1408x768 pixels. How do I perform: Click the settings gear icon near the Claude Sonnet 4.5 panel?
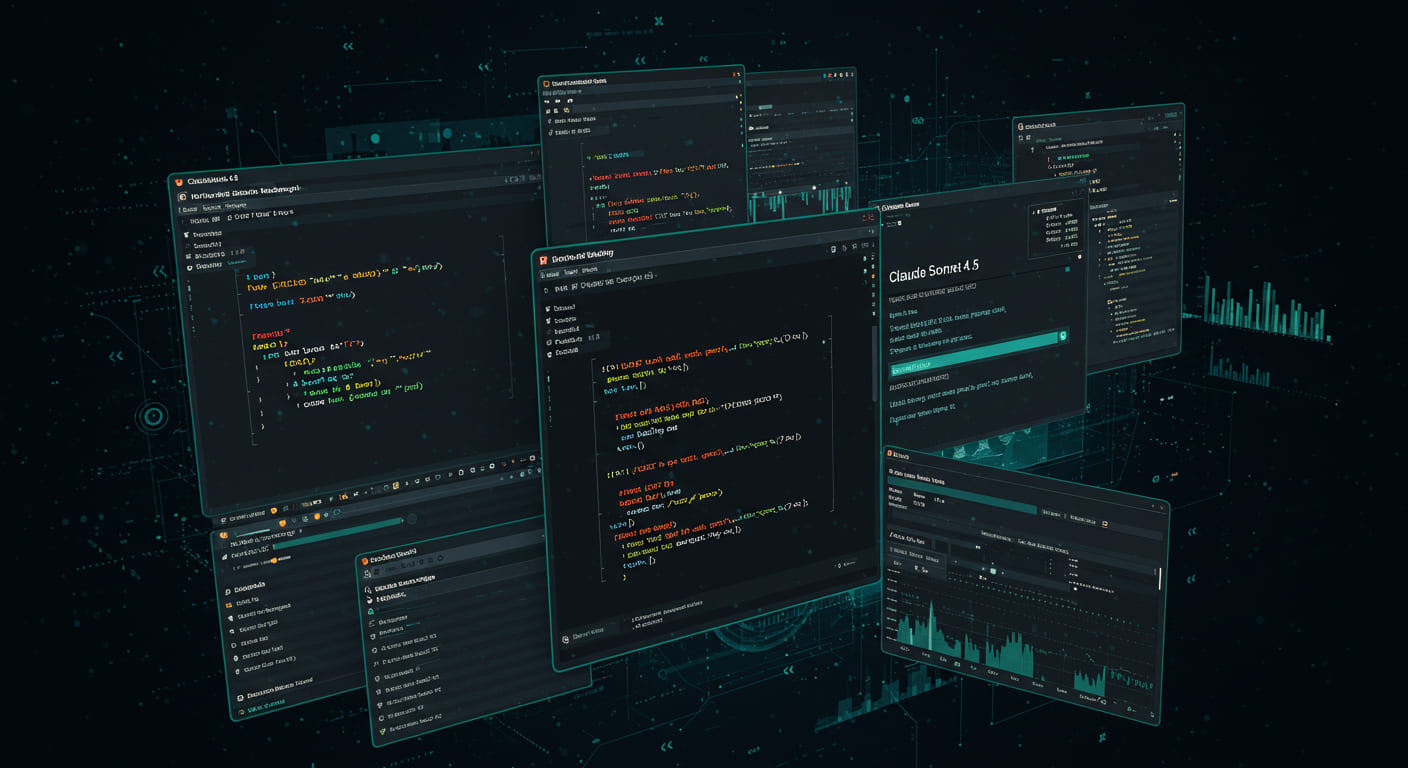click(1079, 256)
